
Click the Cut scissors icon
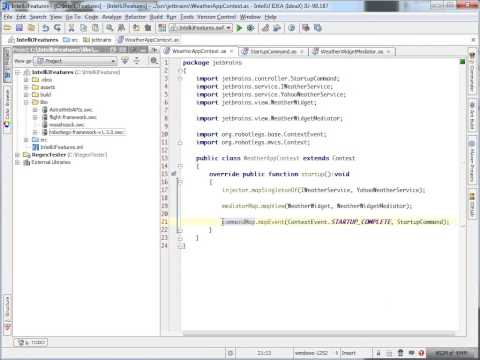coord(71,28)
